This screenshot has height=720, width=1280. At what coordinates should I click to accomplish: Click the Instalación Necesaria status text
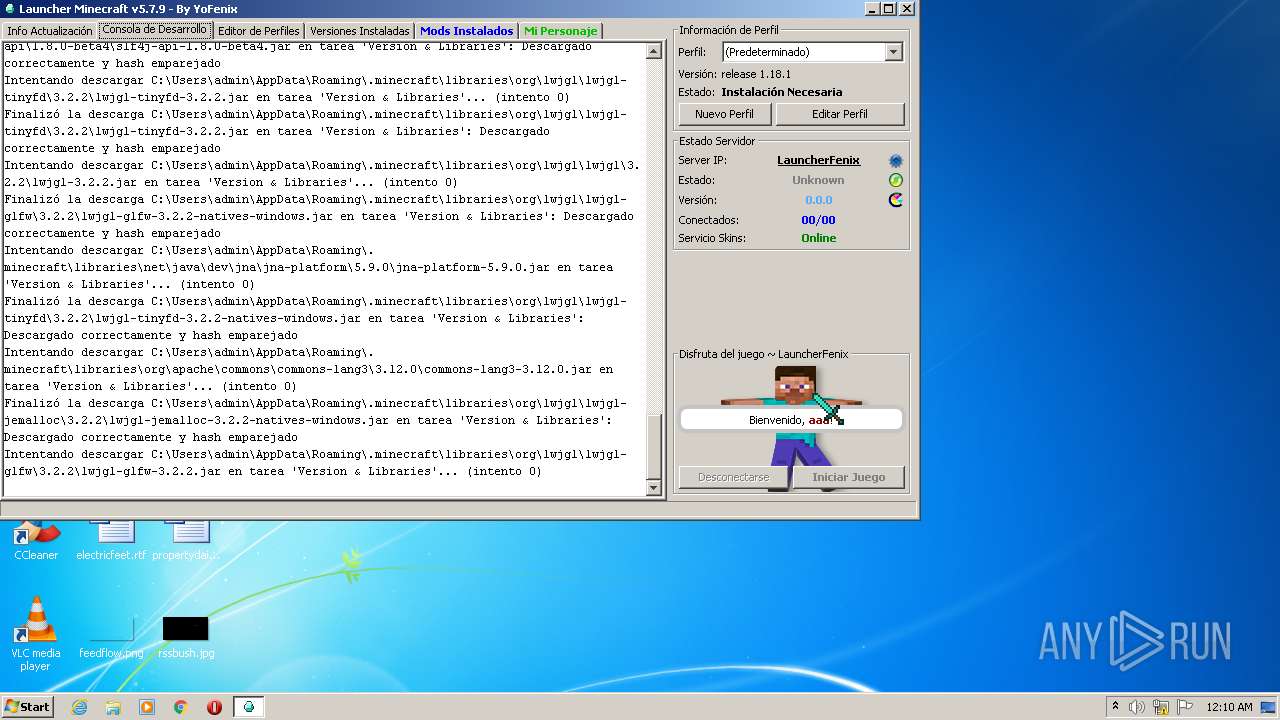click(x=781, y=92)
